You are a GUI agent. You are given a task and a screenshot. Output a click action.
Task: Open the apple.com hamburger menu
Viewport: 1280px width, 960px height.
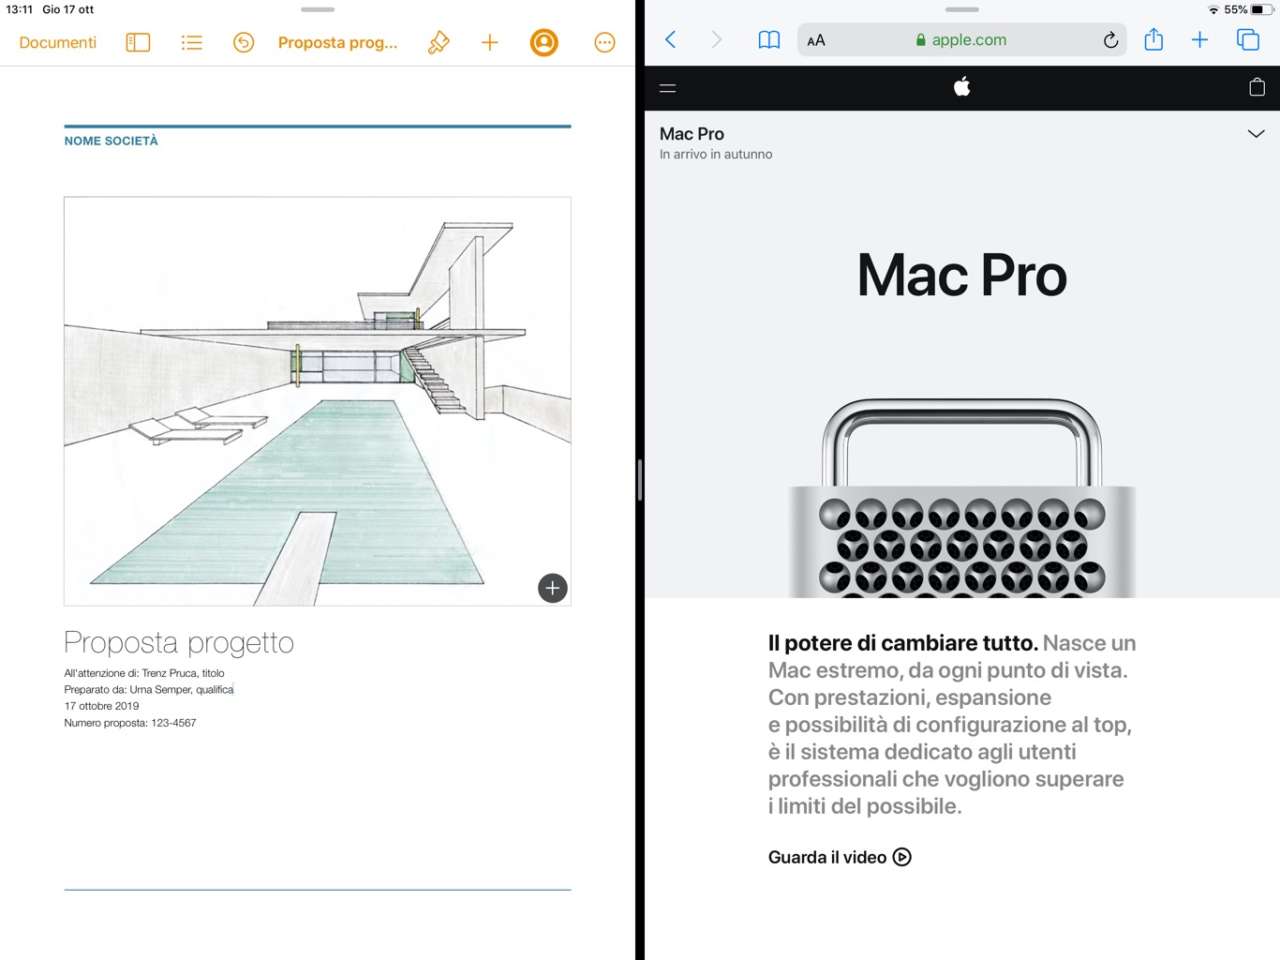click(x=668, y=88)
